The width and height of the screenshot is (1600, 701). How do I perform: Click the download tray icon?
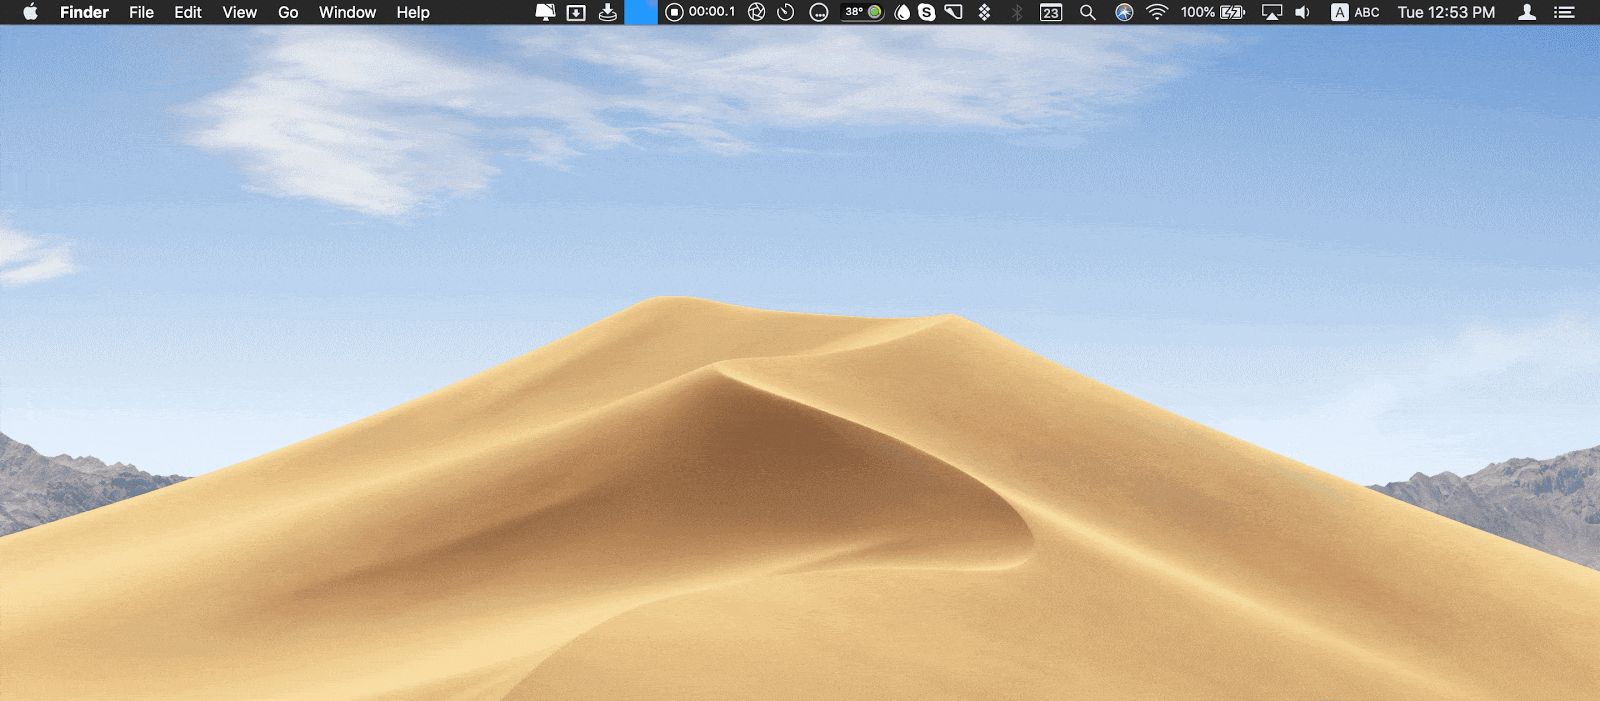tap(607, 12)
